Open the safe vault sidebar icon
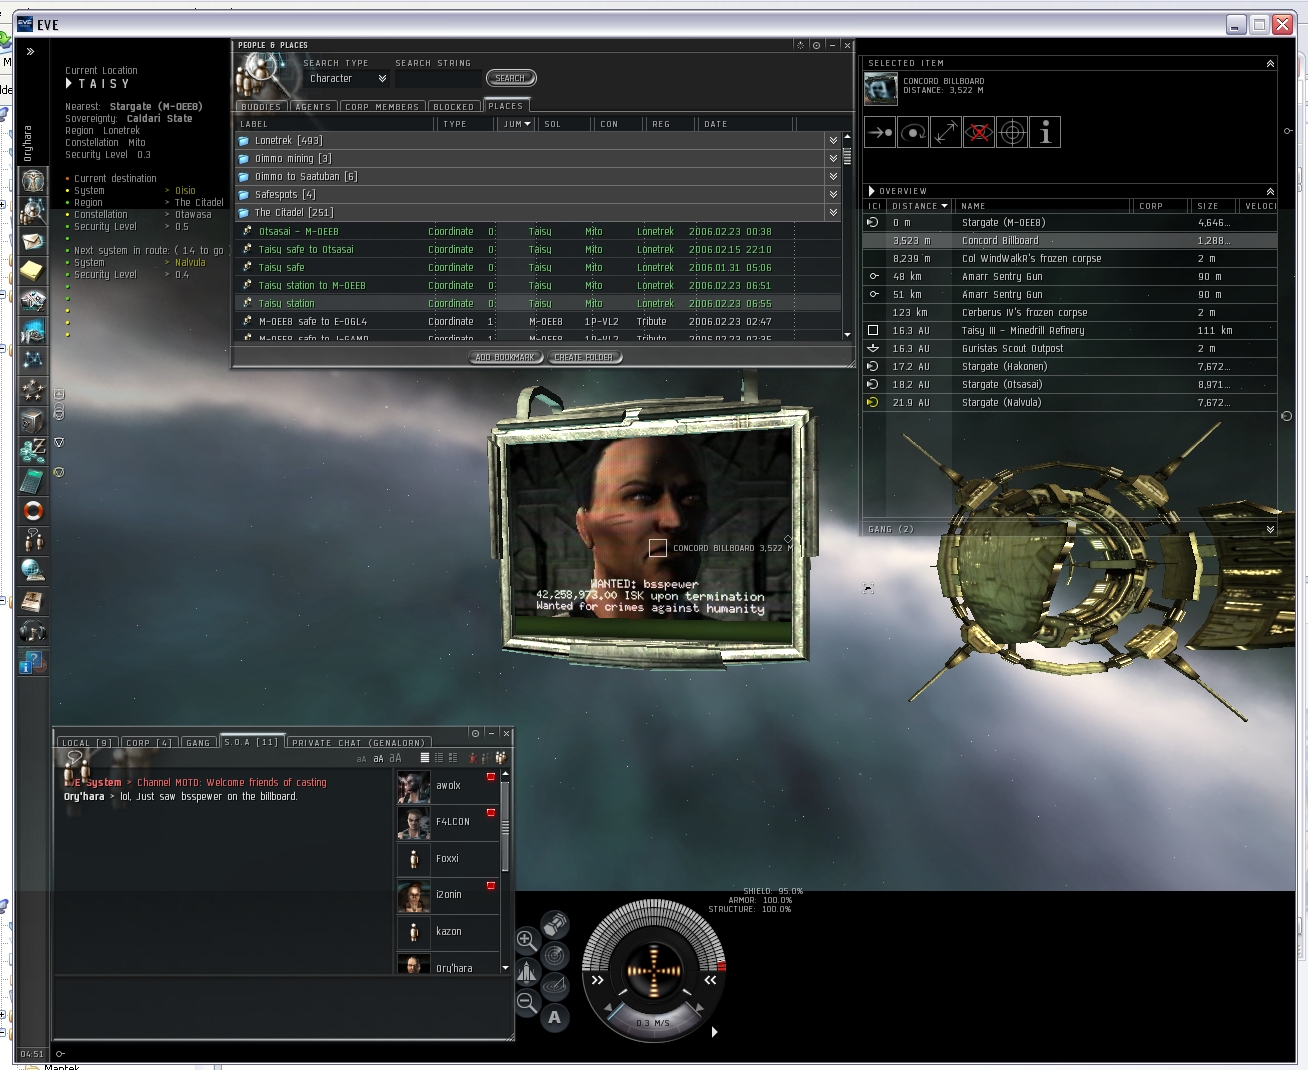The image size is (1308, 1070). point(33,420)
